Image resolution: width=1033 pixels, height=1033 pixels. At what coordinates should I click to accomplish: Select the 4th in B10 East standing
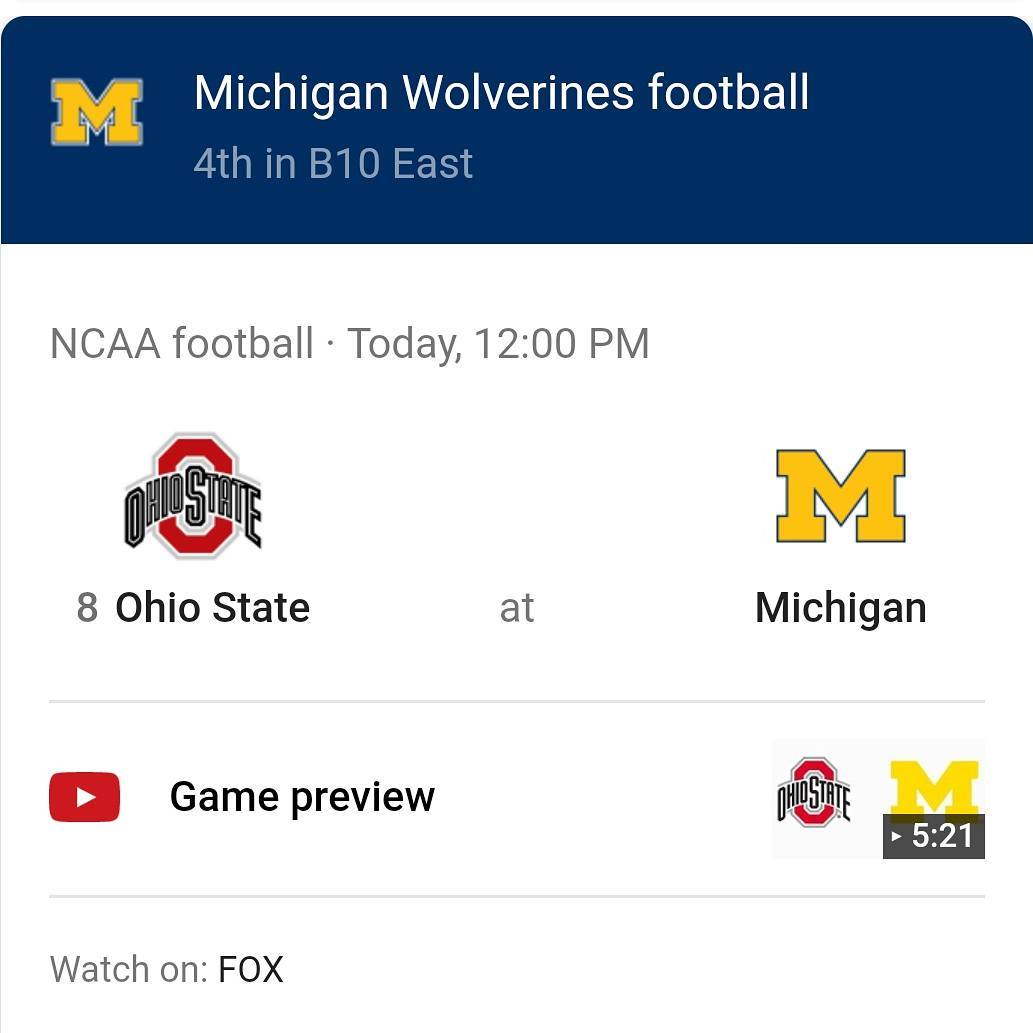[x=333, y=163]
